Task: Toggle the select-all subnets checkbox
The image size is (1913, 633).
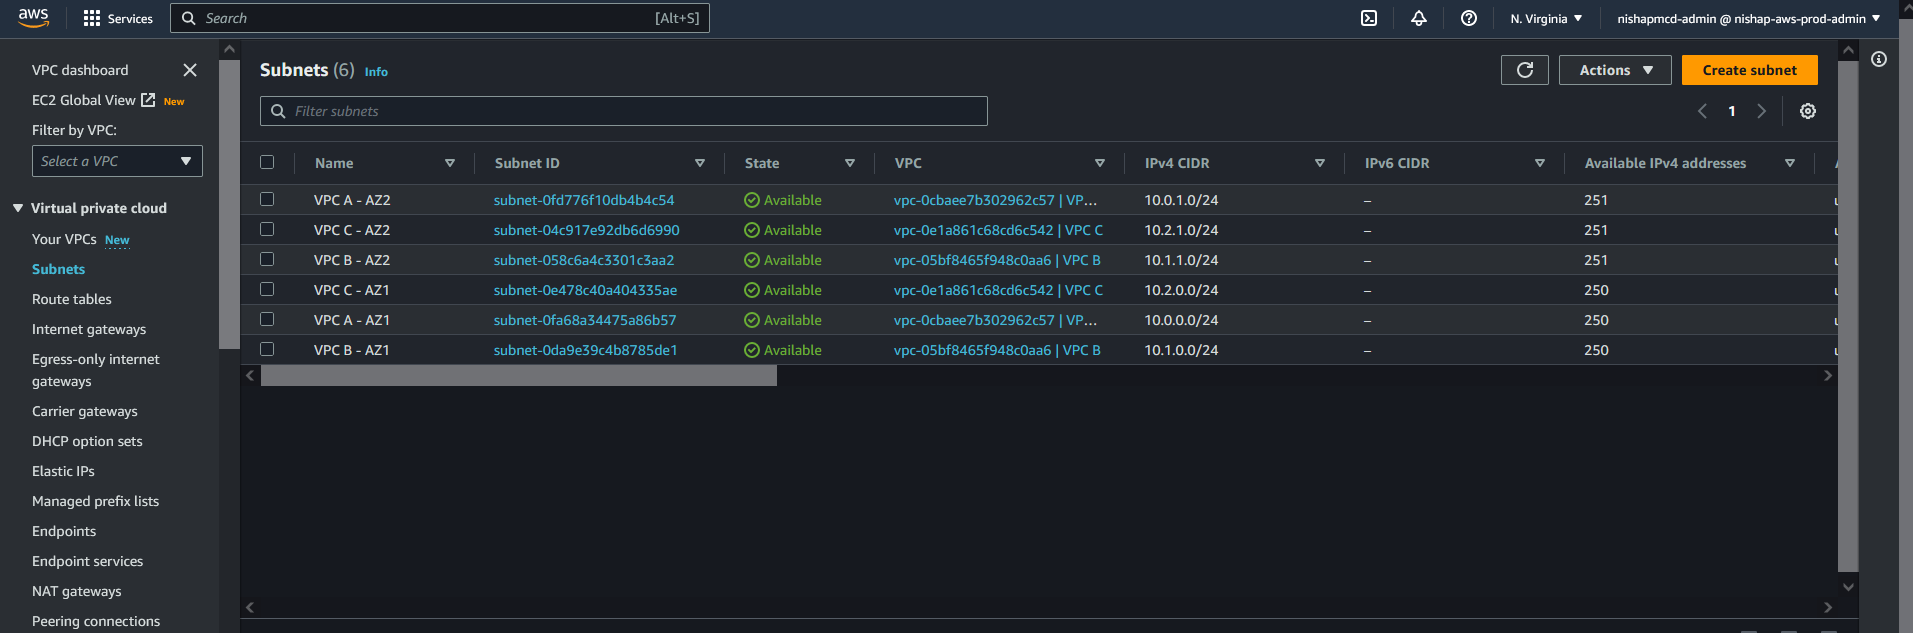Action: pos(267,162)
